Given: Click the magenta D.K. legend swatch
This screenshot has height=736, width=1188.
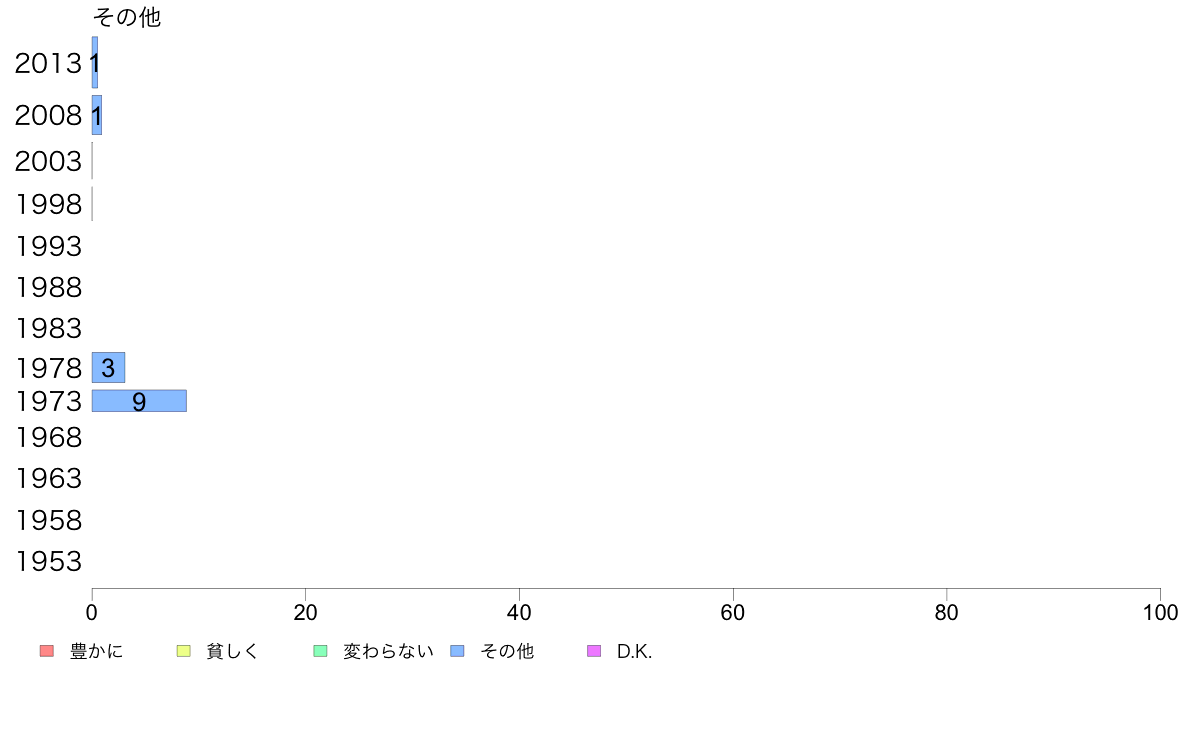Looking at the screenshot, I should click(x=594, y=651).
